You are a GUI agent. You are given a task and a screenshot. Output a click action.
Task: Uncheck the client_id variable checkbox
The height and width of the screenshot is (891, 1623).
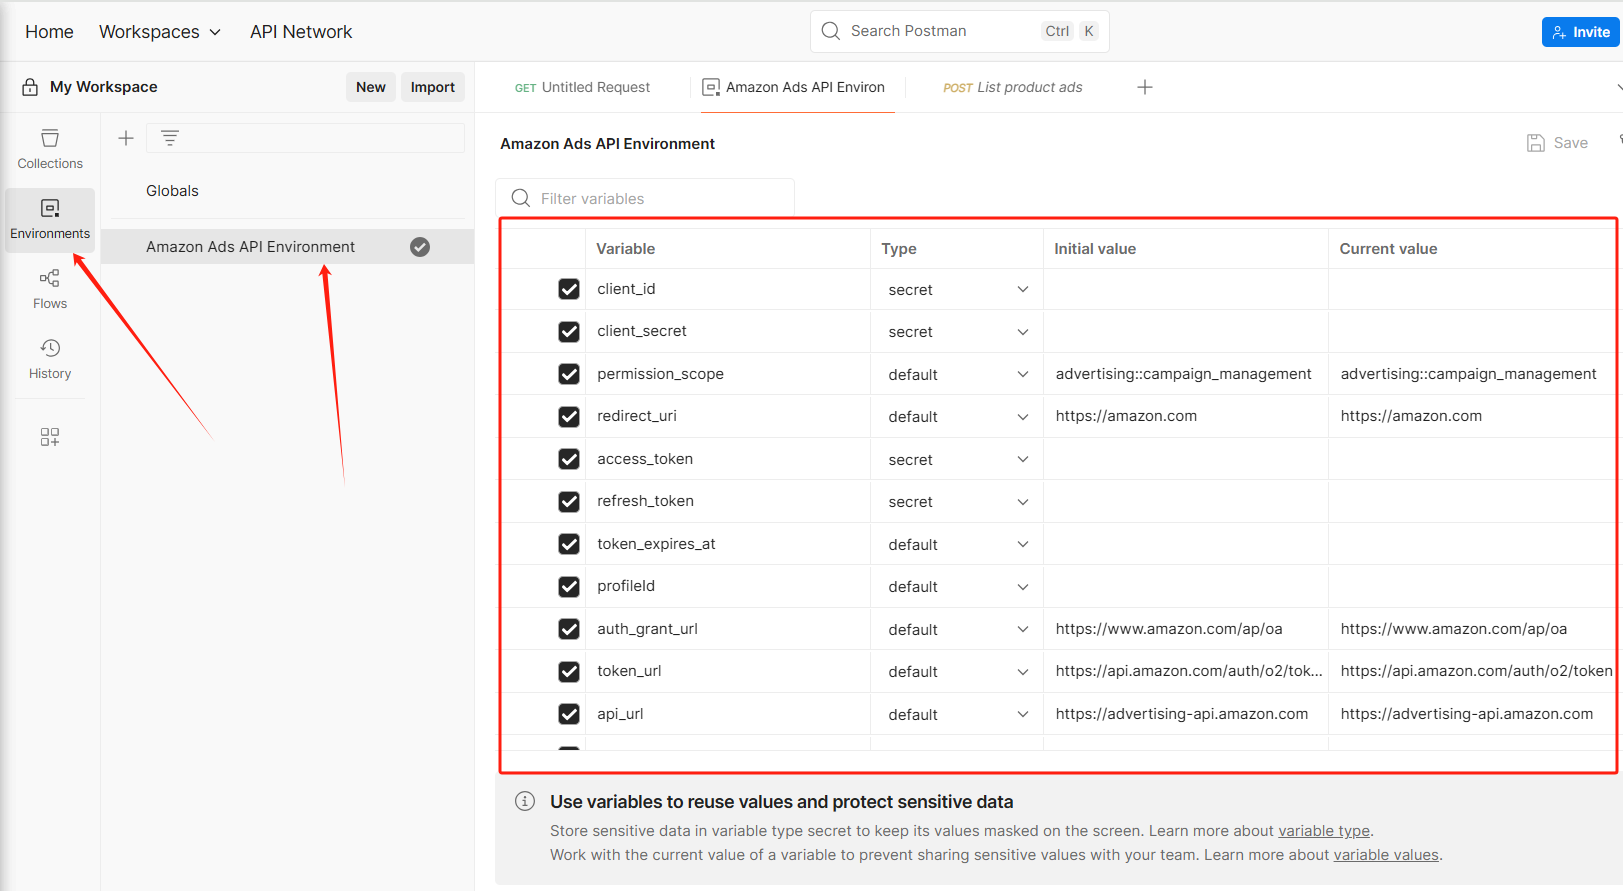point(569,289)
